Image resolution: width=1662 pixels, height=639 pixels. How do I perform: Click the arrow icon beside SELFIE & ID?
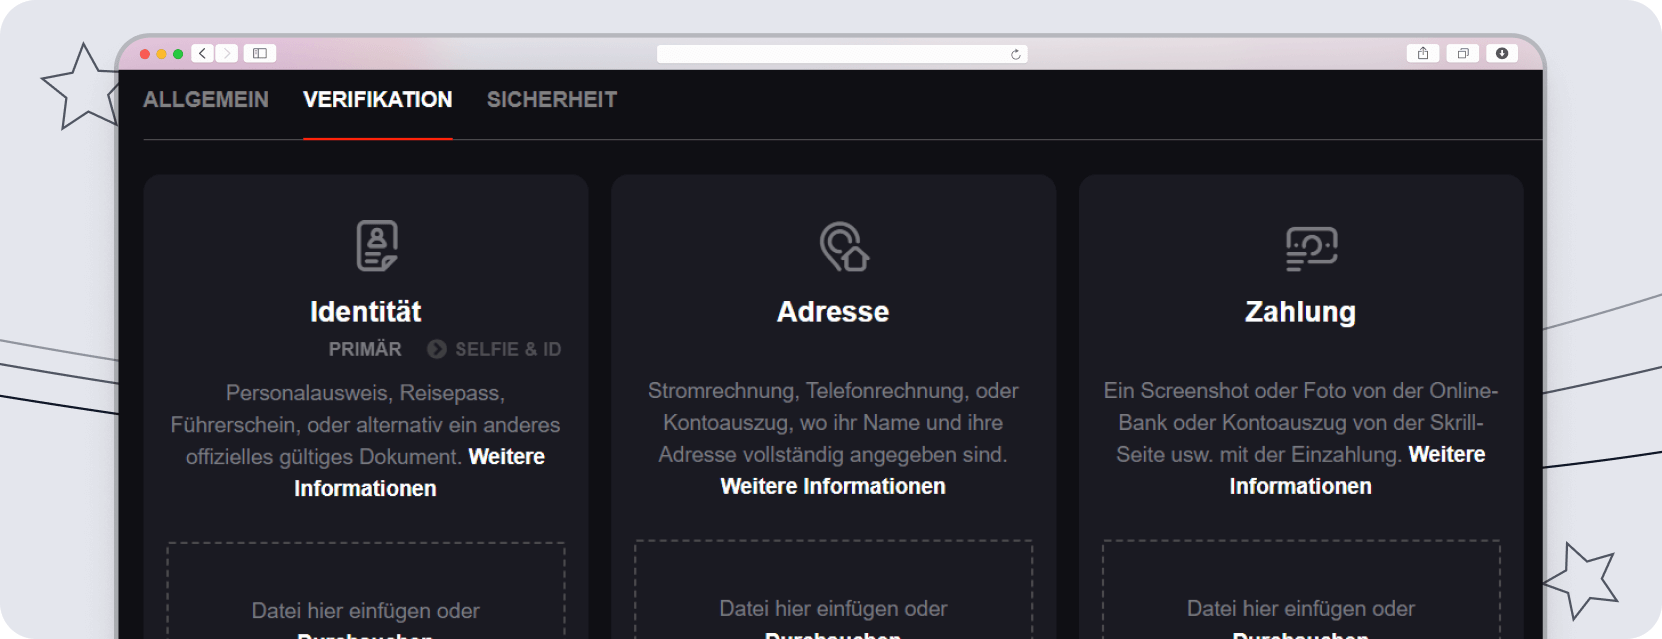[x=437, y=349]
